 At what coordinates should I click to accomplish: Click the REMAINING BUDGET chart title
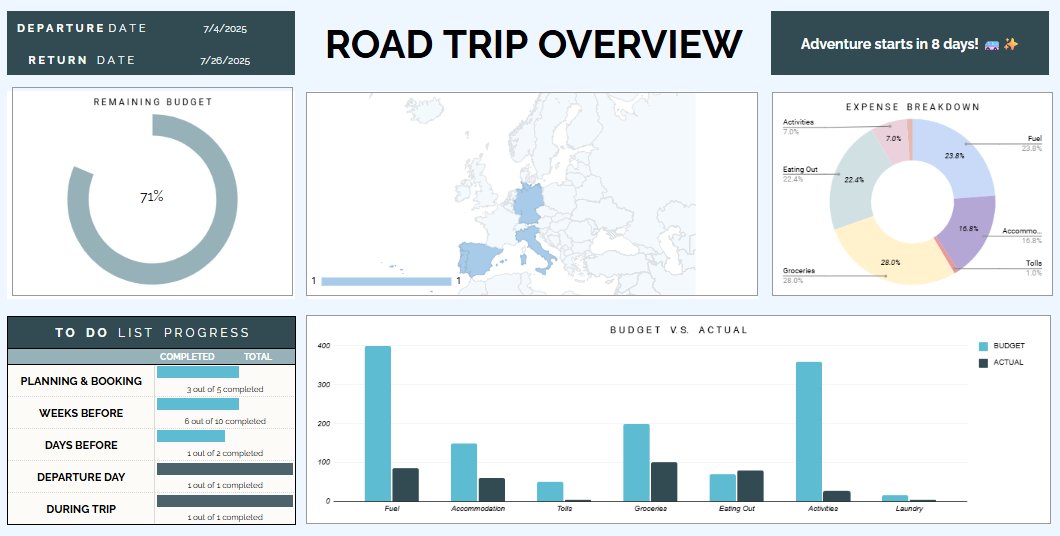point(153,102)
